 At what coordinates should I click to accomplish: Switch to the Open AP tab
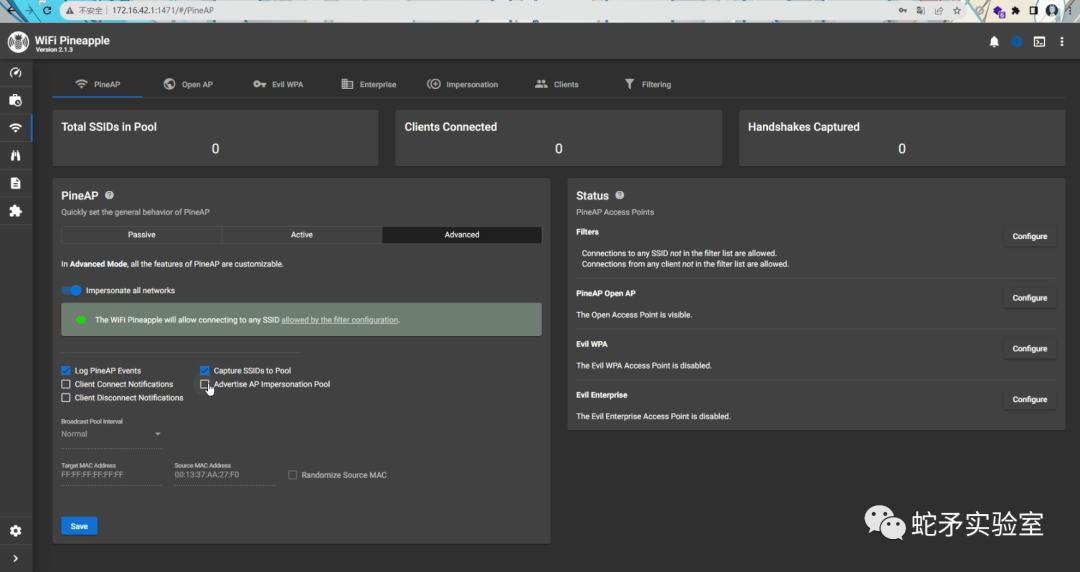[188, 84]
